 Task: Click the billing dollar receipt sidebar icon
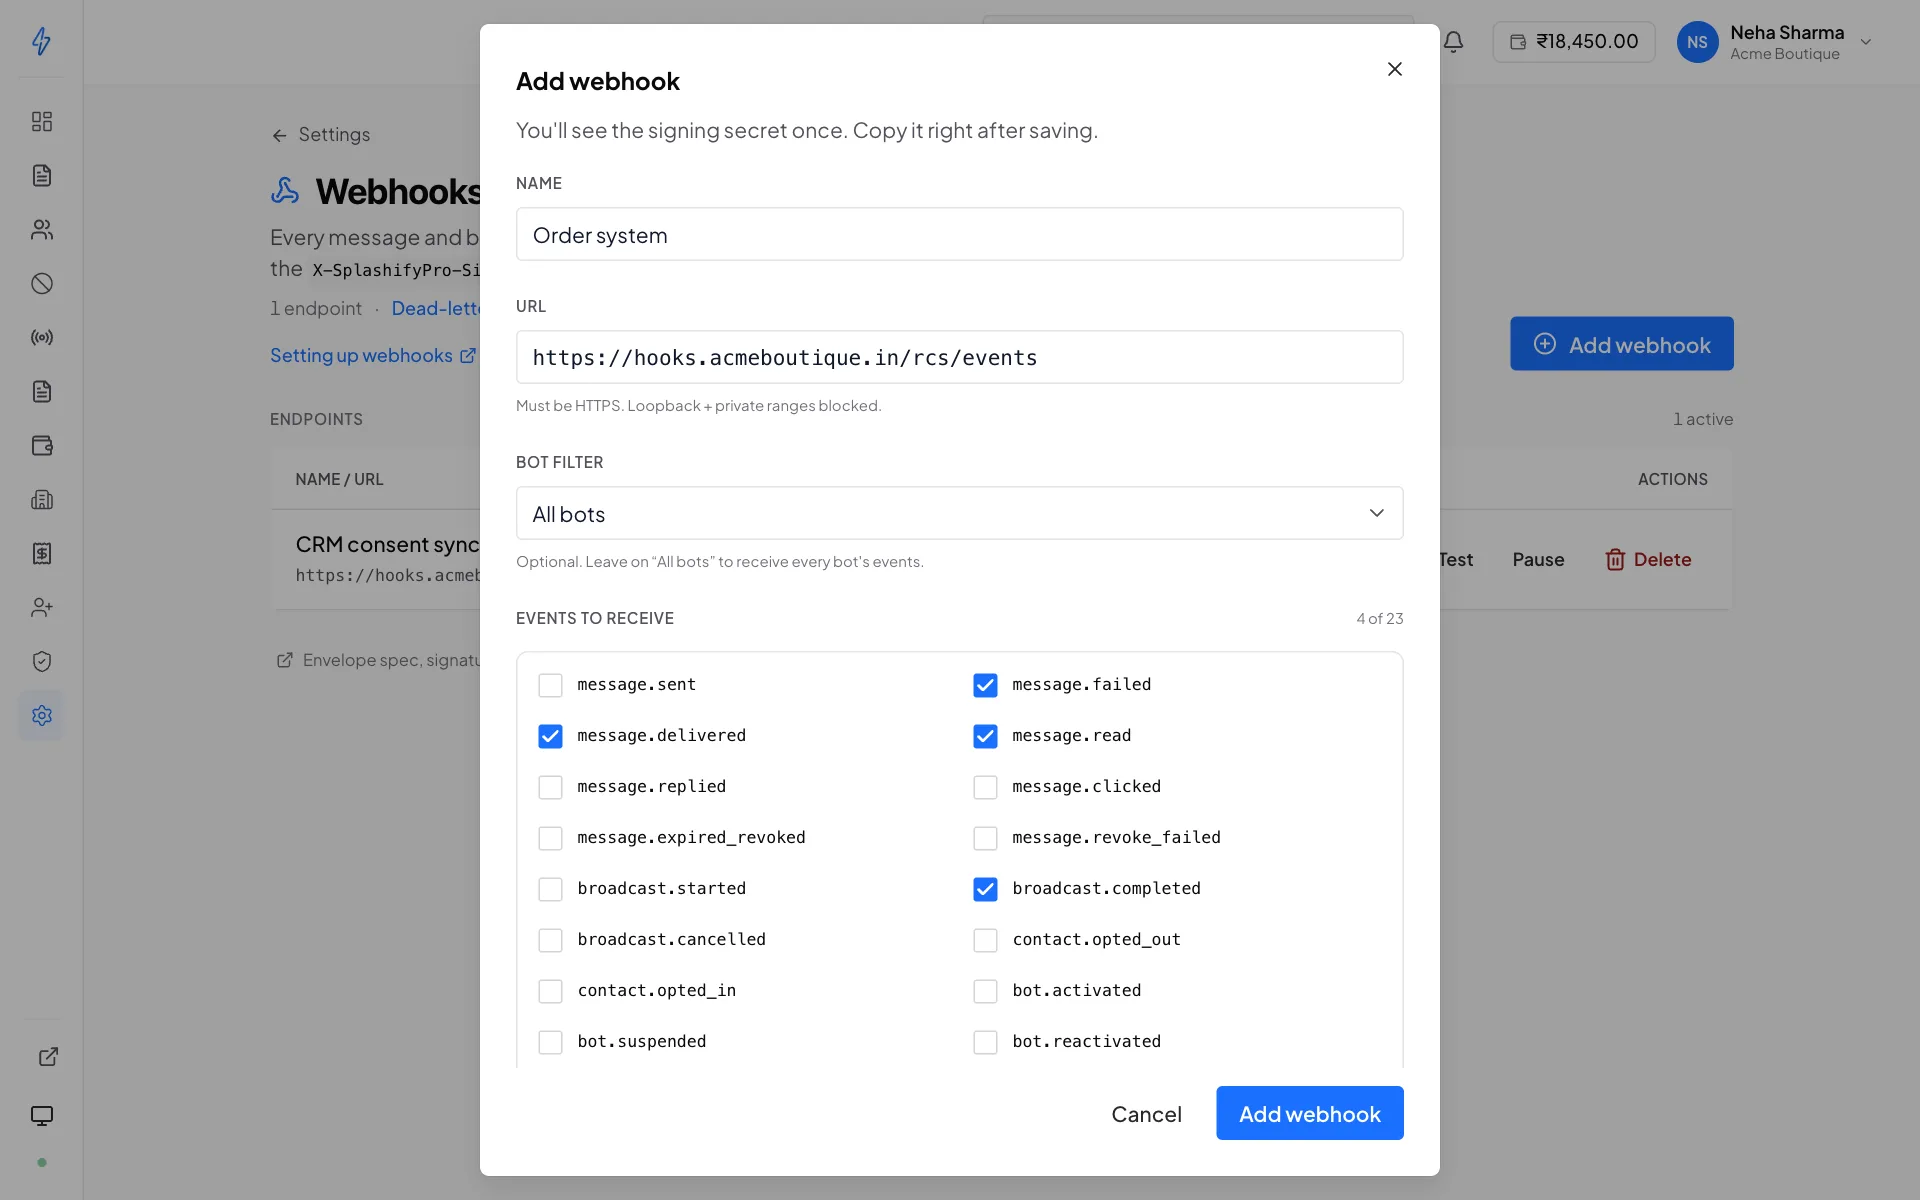[42, 554]
